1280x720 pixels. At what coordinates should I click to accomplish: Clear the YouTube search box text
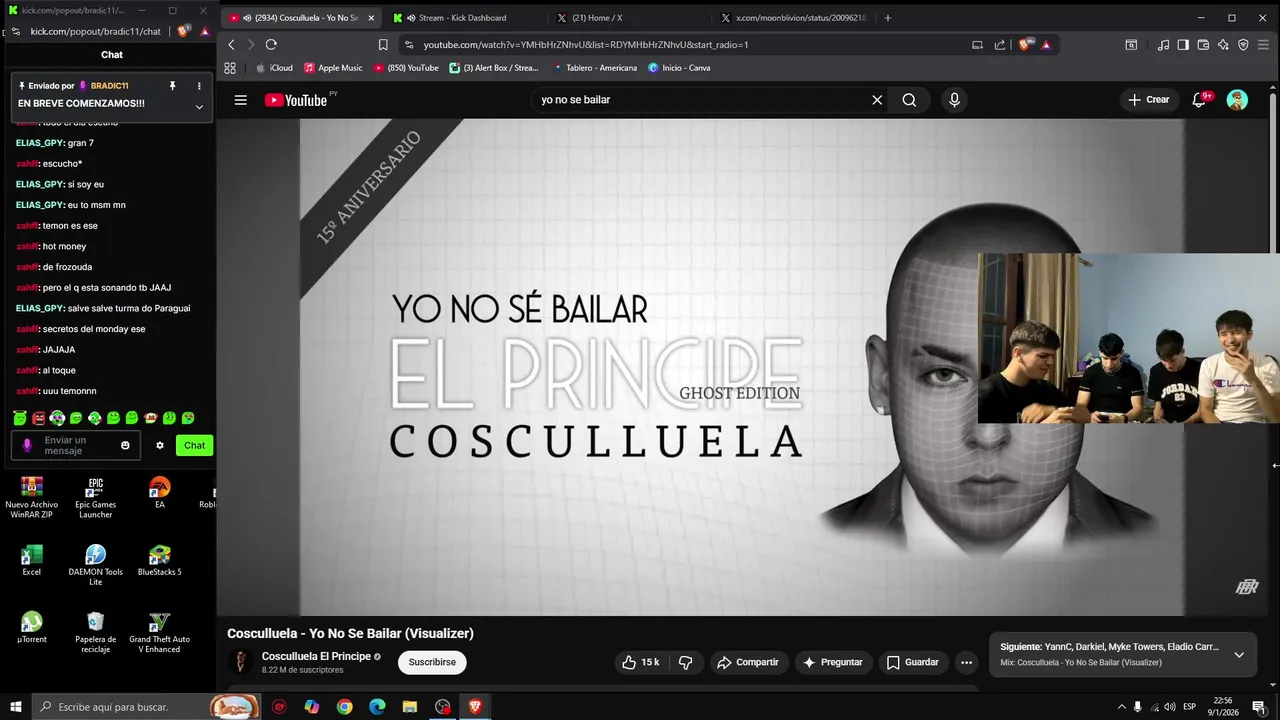[877, 100]
